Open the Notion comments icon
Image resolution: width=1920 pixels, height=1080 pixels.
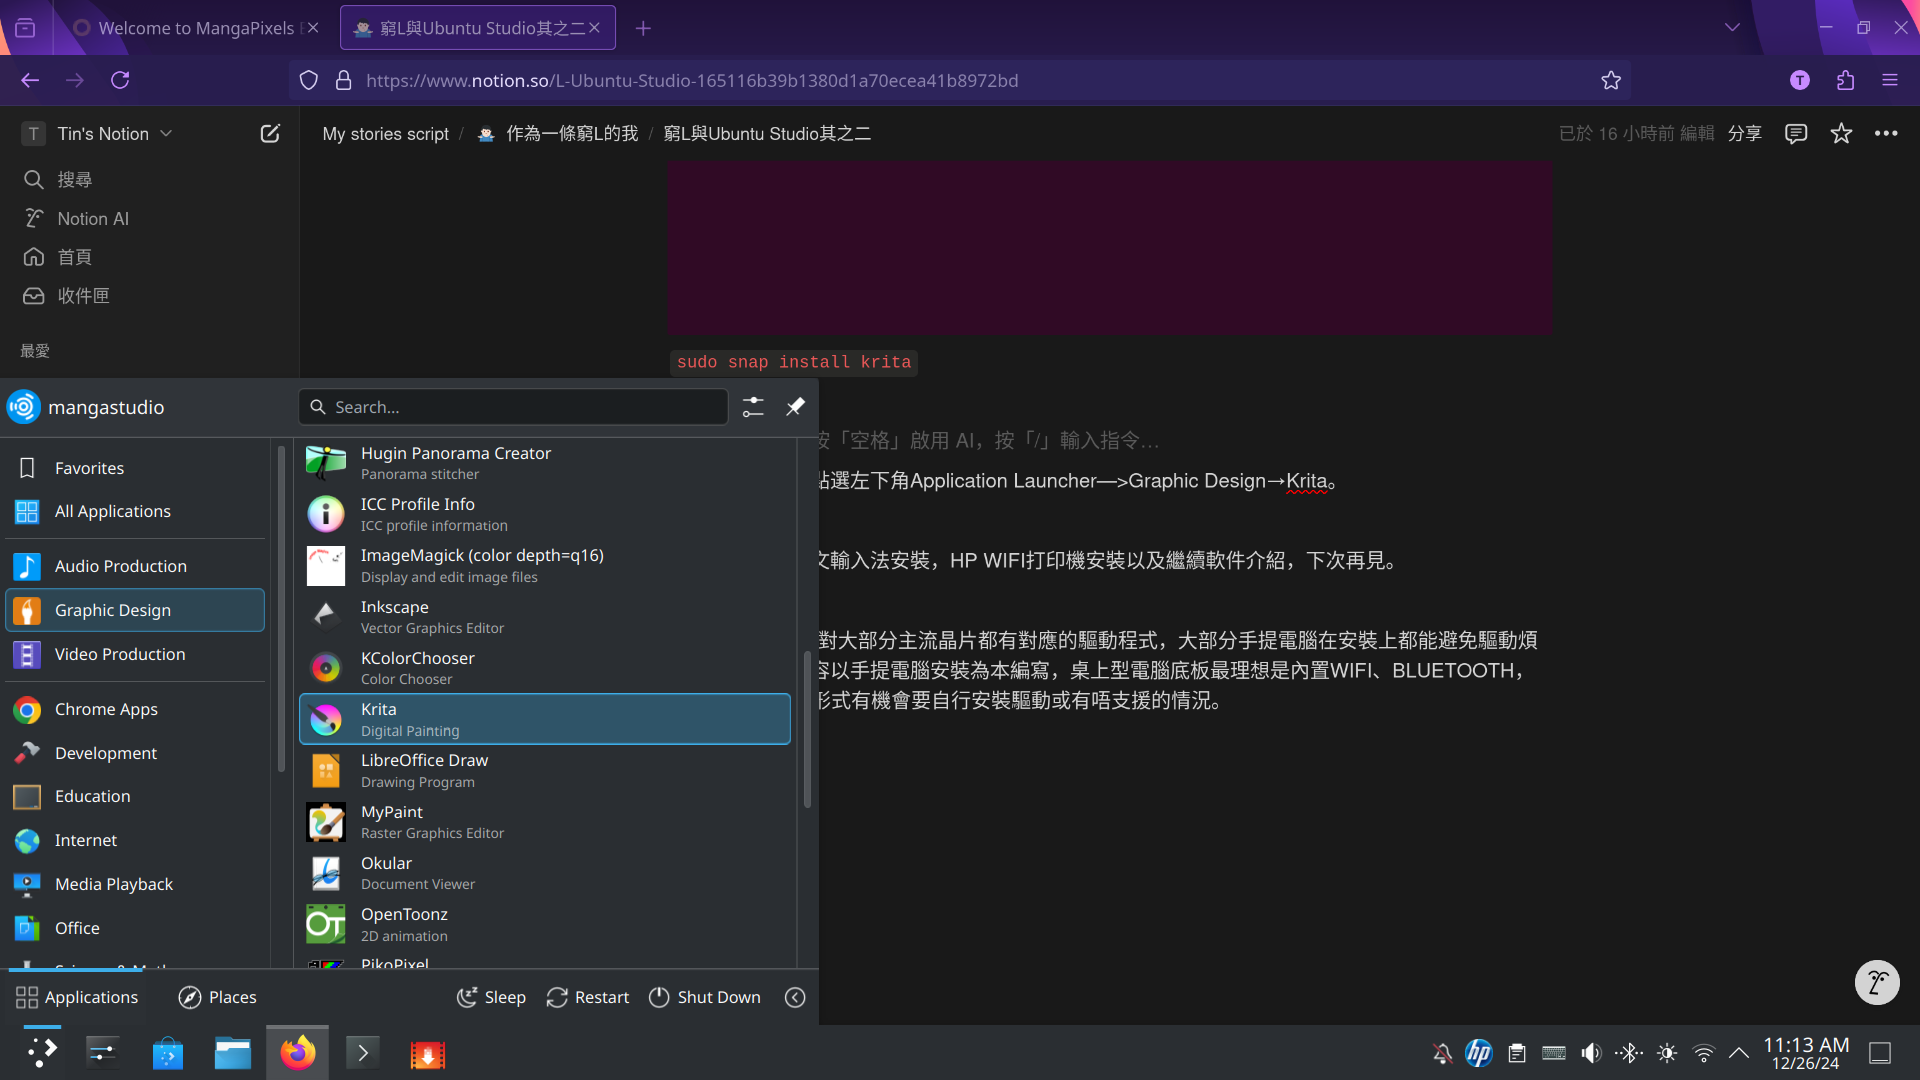(x=1796, y=134)
